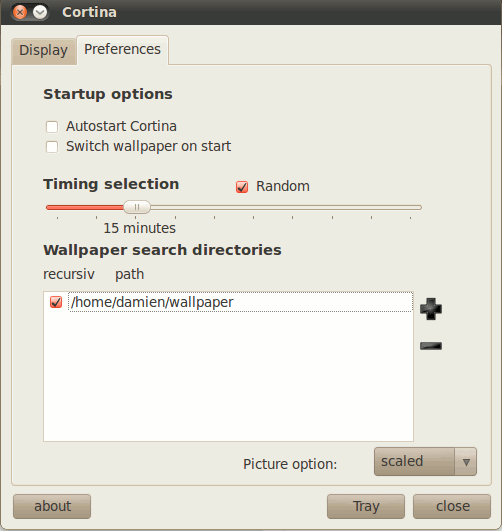Minimize Cortina using the title bar arrow button
The height and width of the screenshot is (531, 502).
[x=40, y=13]
